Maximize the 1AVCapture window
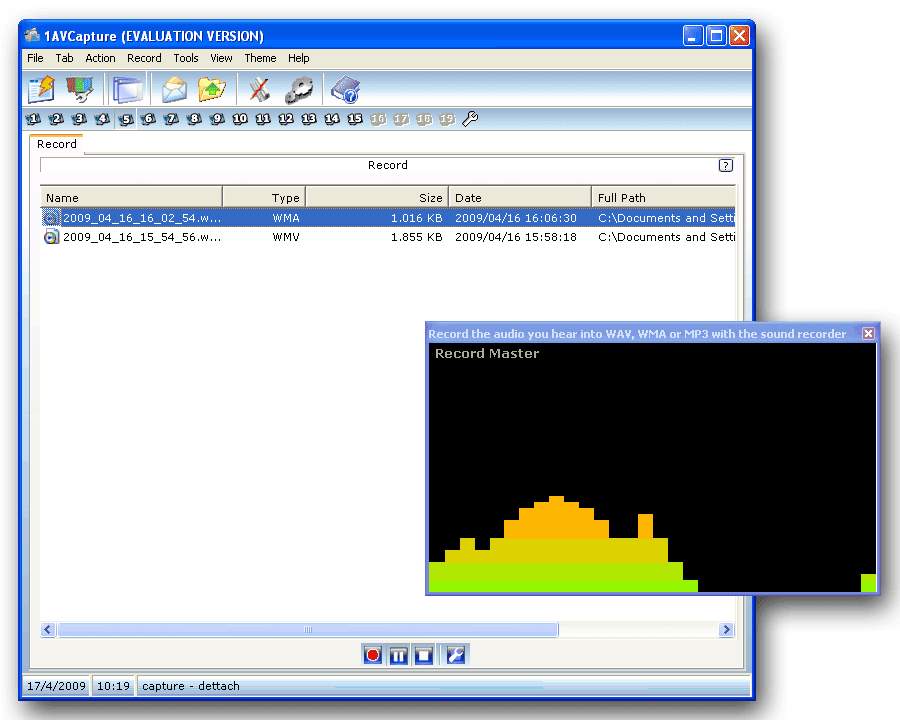Viewport: 900px width, 720px height. tap(716, 36)
